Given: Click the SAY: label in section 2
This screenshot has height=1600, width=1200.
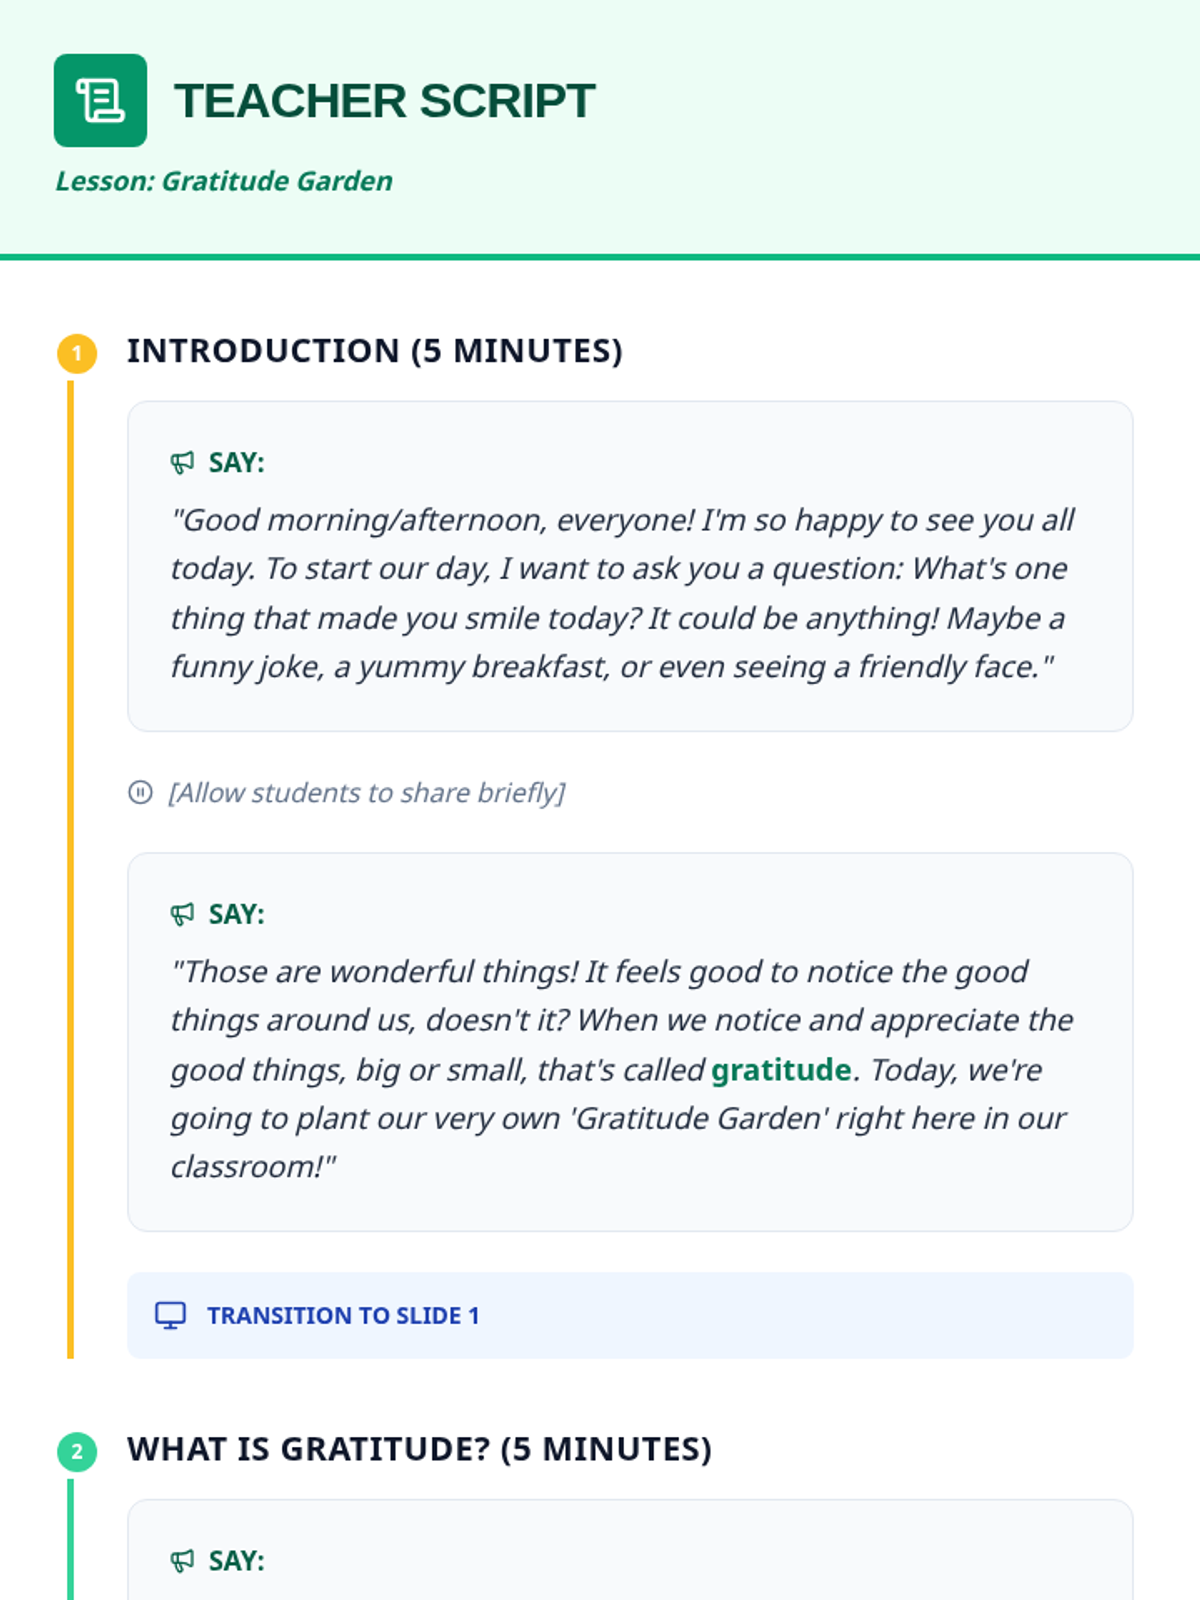Looking at the screenshot, I should tap(236, 1560).
